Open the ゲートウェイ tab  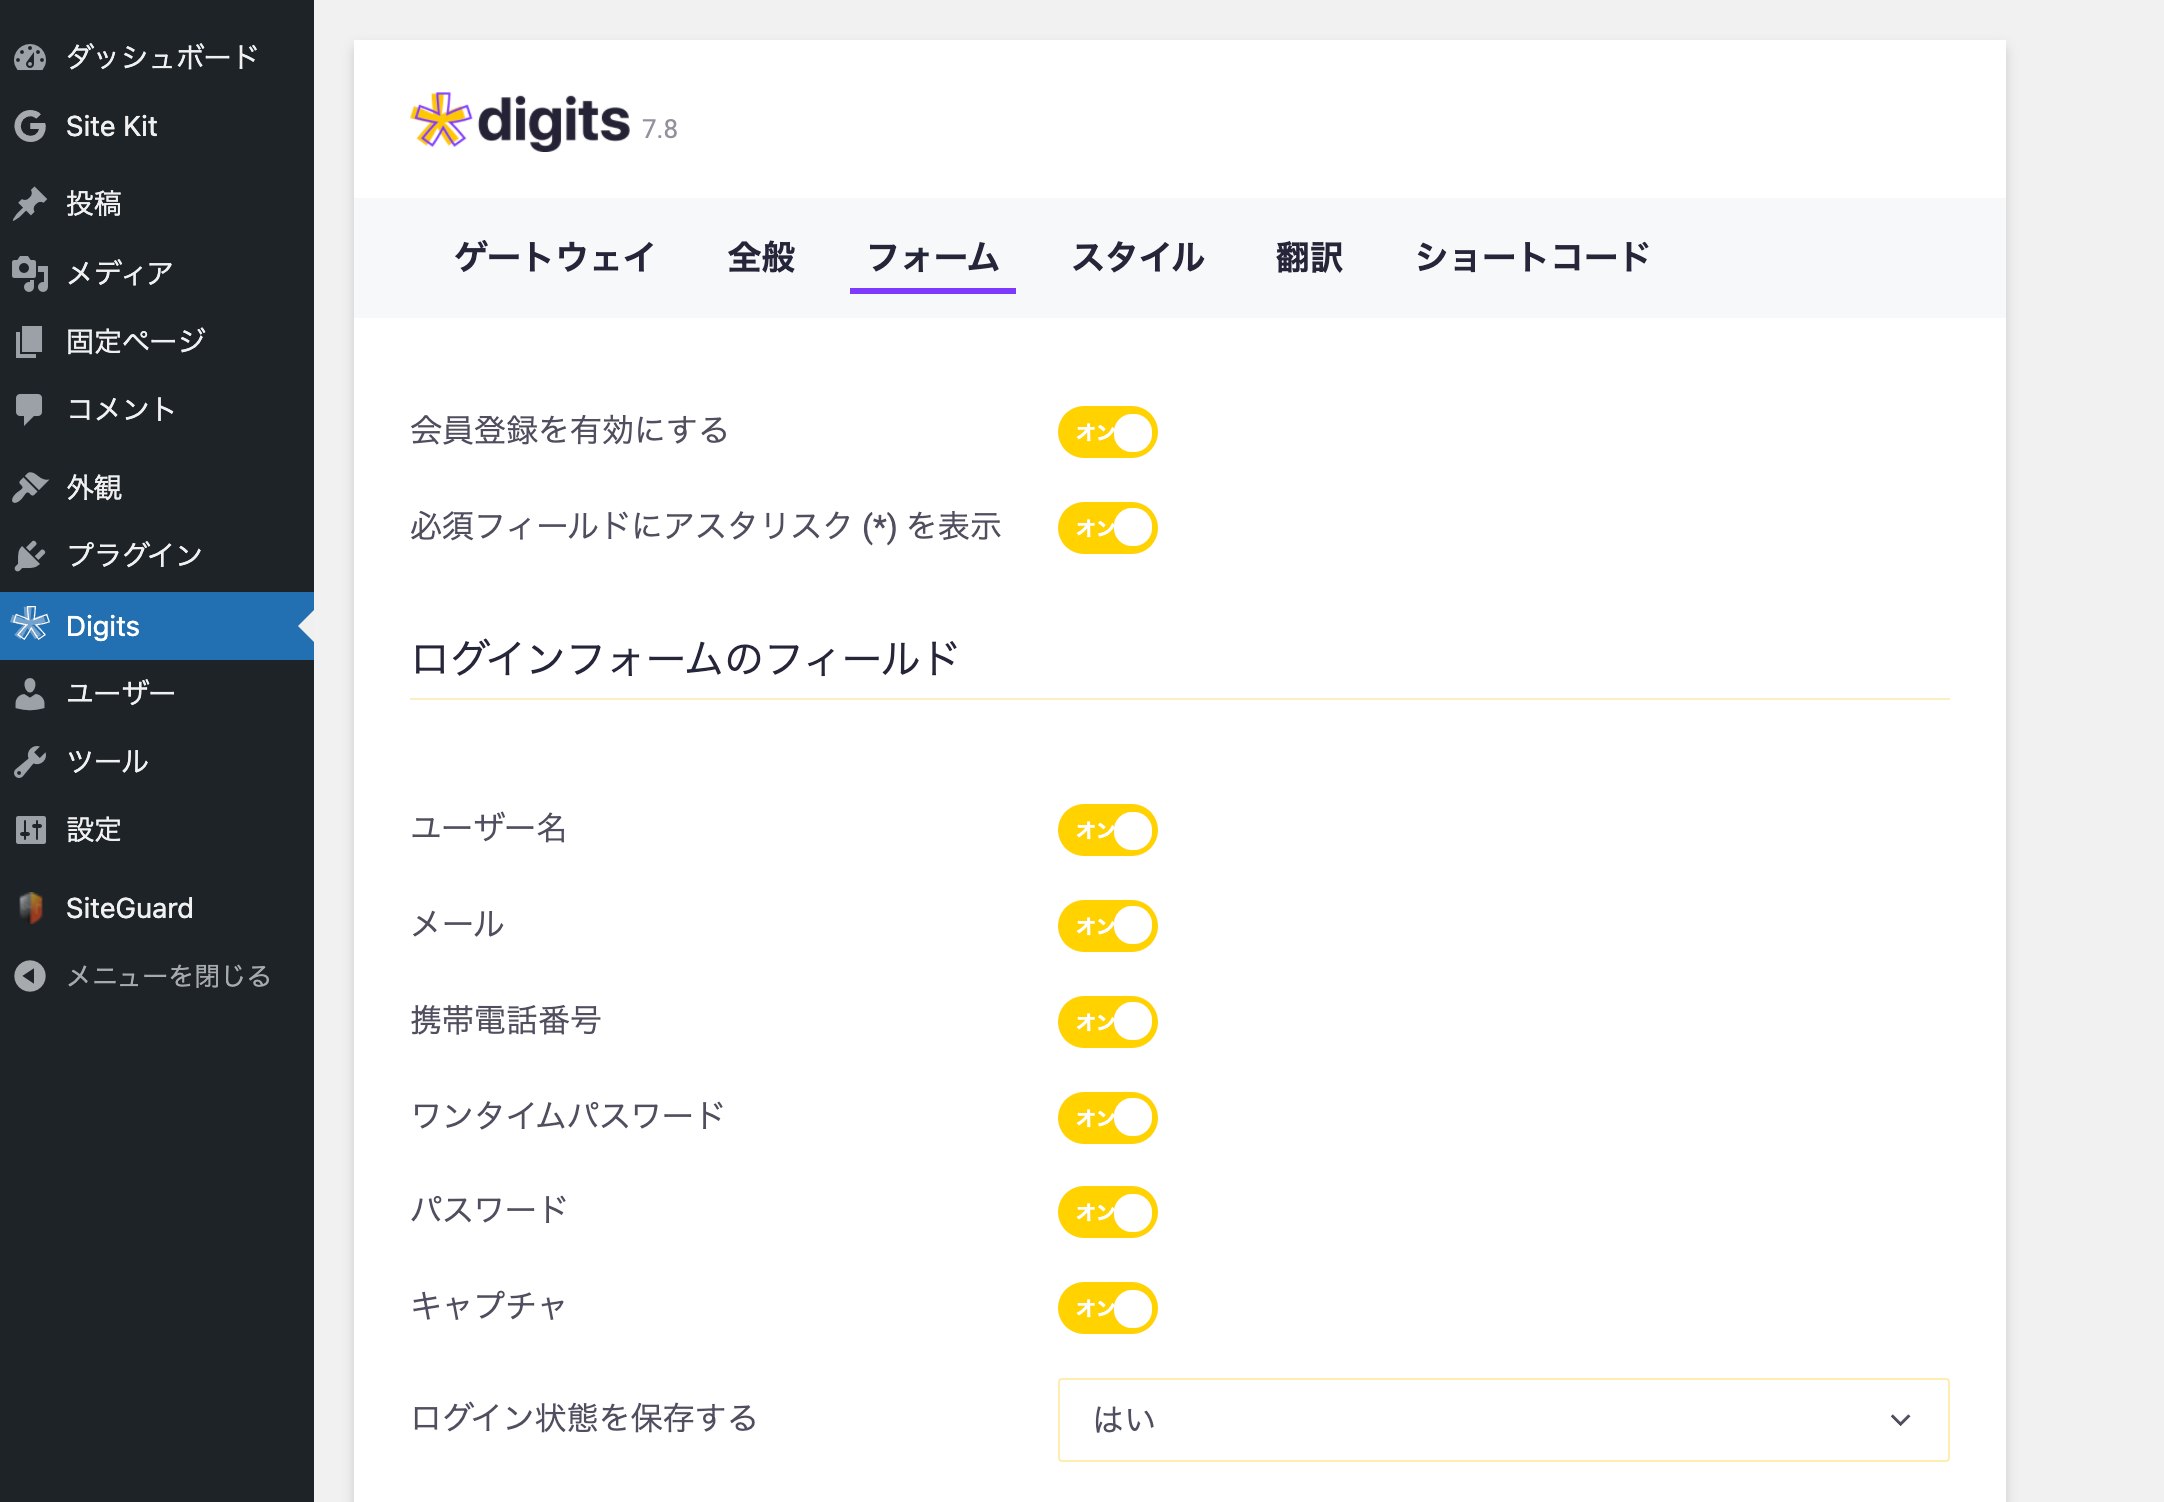pyautogui.click(x=554, y=258)
